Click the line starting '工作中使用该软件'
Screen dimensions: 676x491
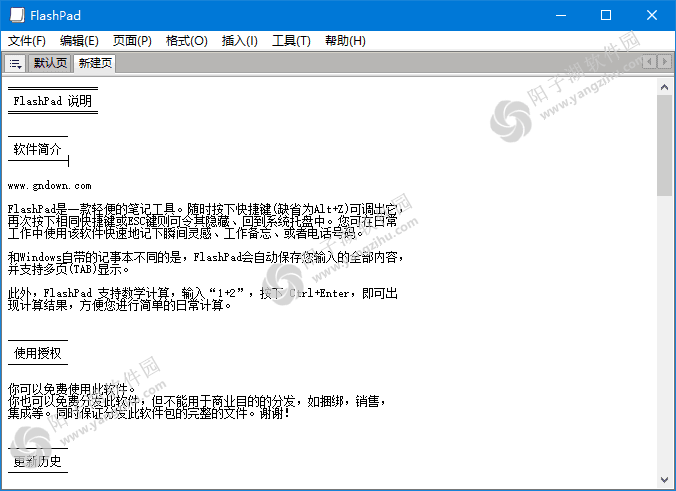188,233
